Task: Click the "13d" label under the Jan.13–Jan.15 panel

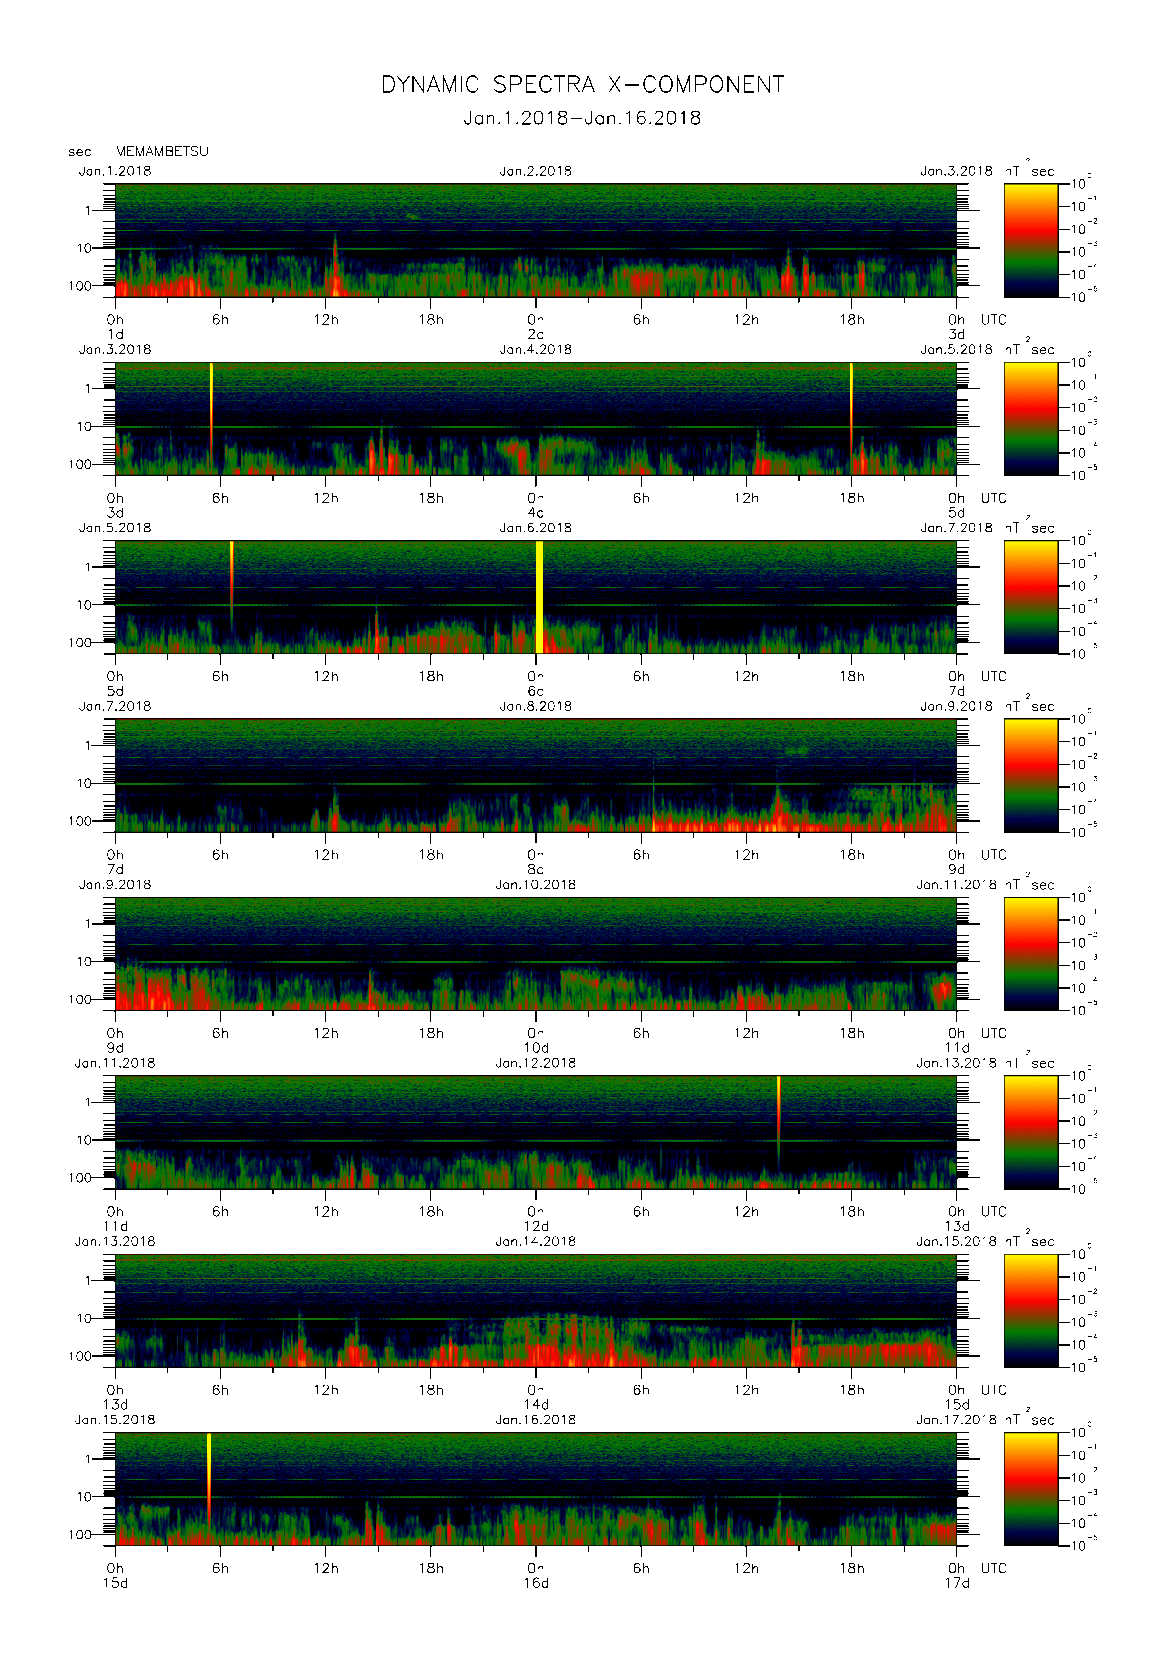Action: point(115,1405)
